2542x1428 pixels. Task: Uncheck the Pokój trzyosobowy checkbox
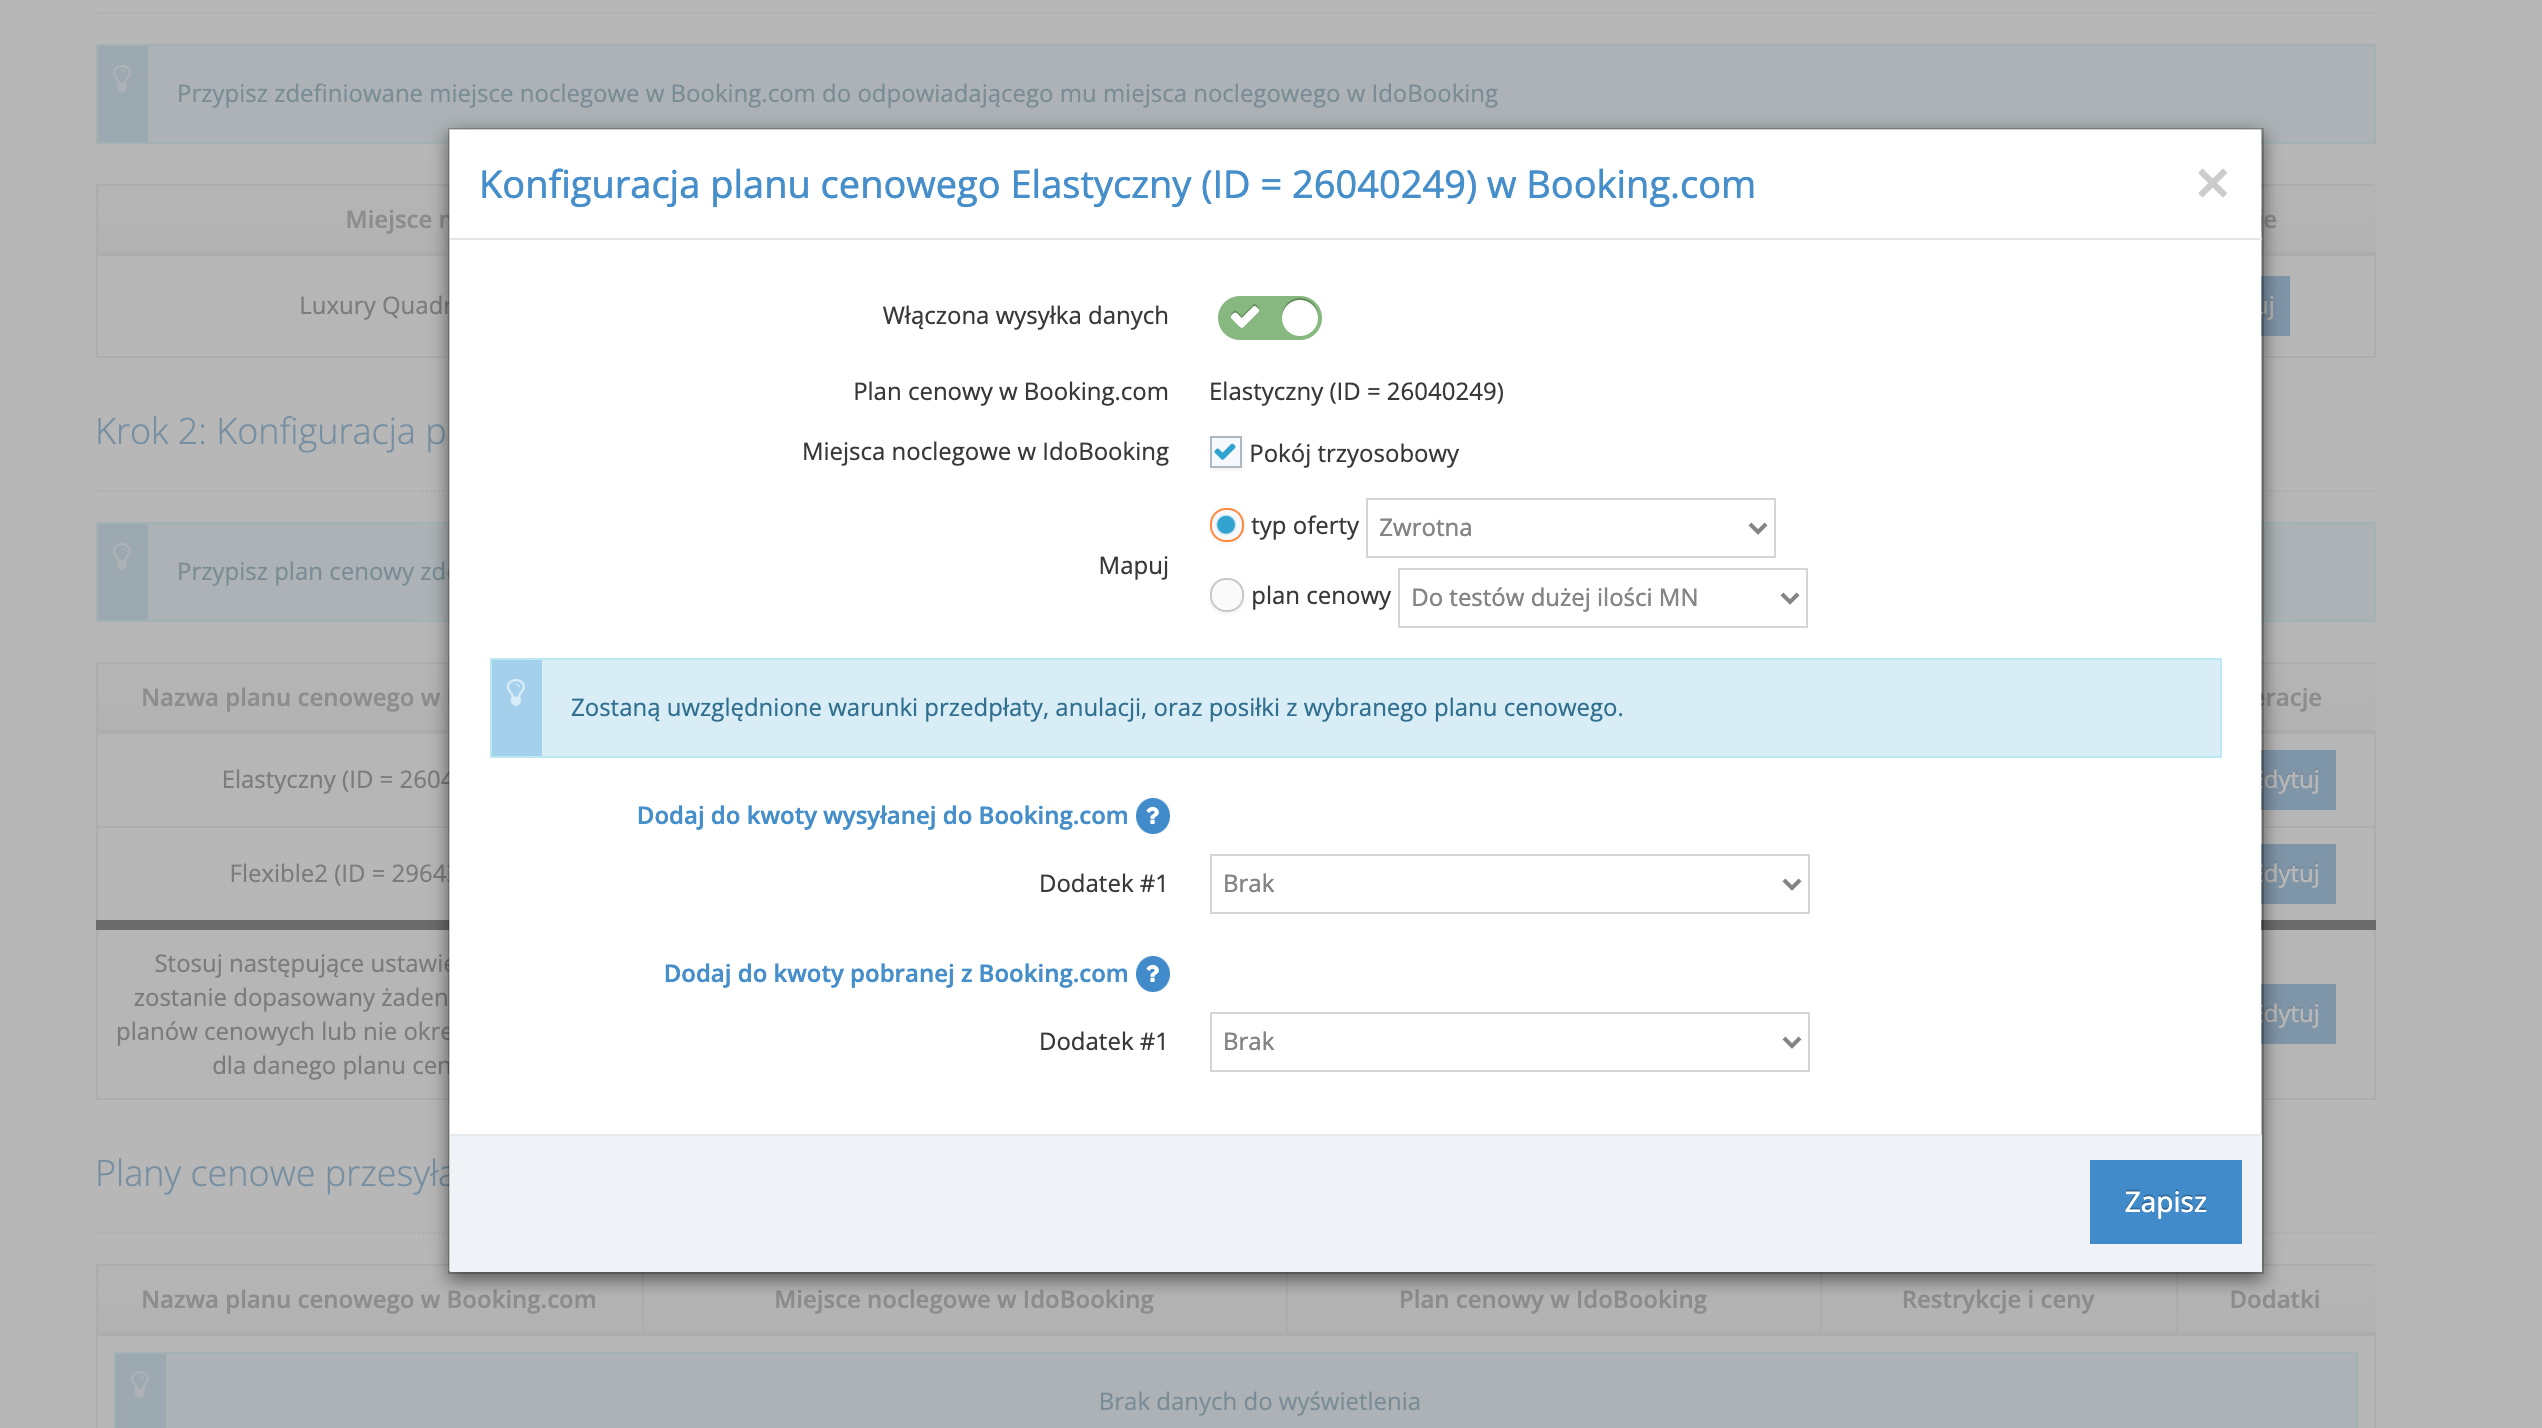pos(1225,453)
